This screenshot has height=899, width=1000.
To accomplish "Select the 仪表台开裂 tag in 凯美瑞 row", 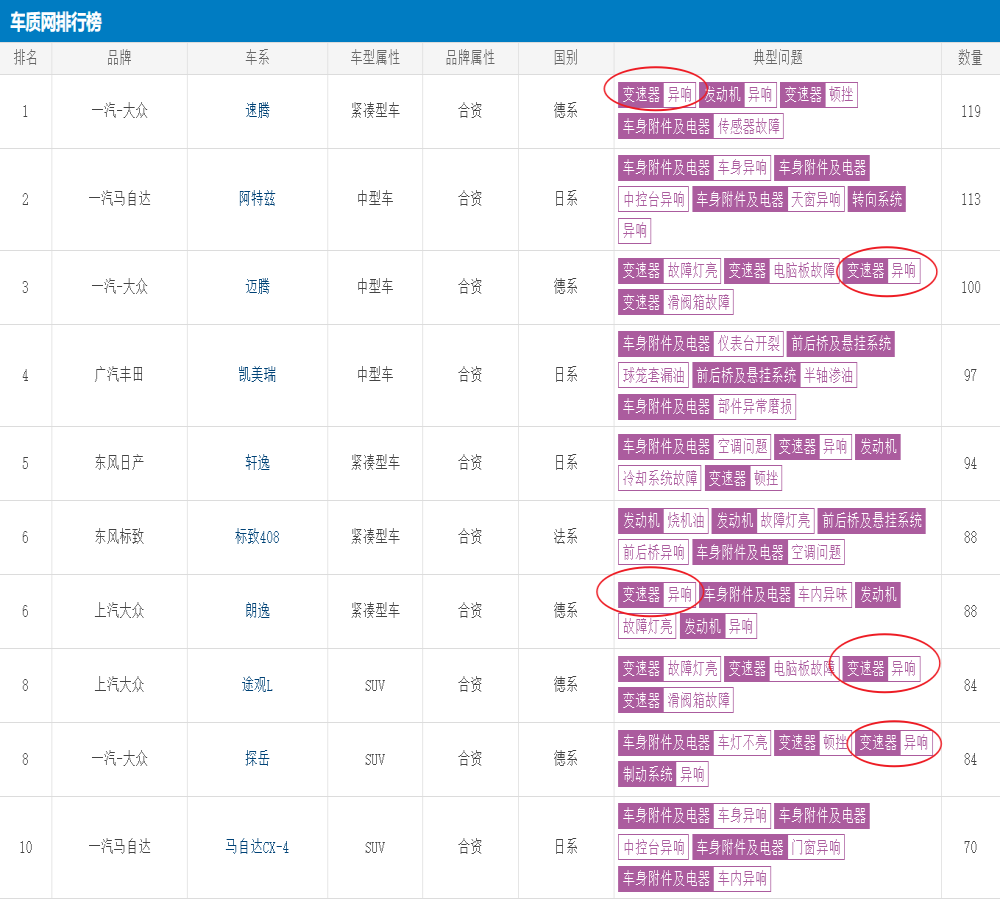I will 749,344.
